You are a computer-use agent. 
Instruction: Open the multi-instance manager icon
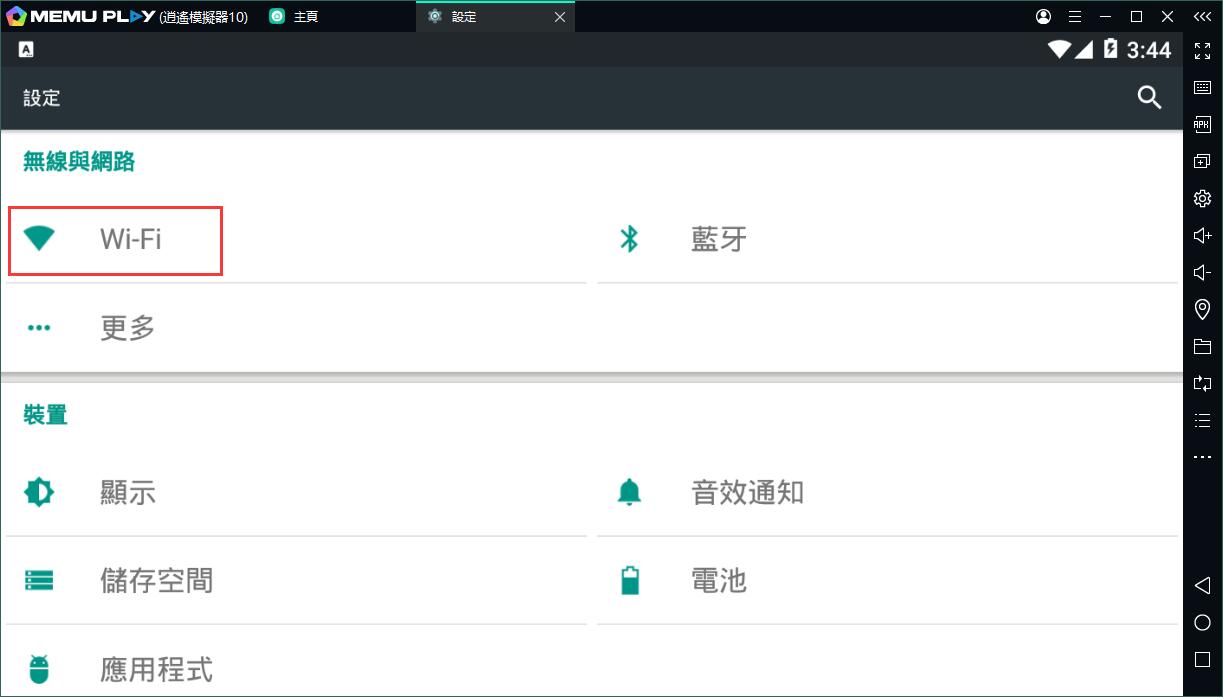[x=1202, y=160]
